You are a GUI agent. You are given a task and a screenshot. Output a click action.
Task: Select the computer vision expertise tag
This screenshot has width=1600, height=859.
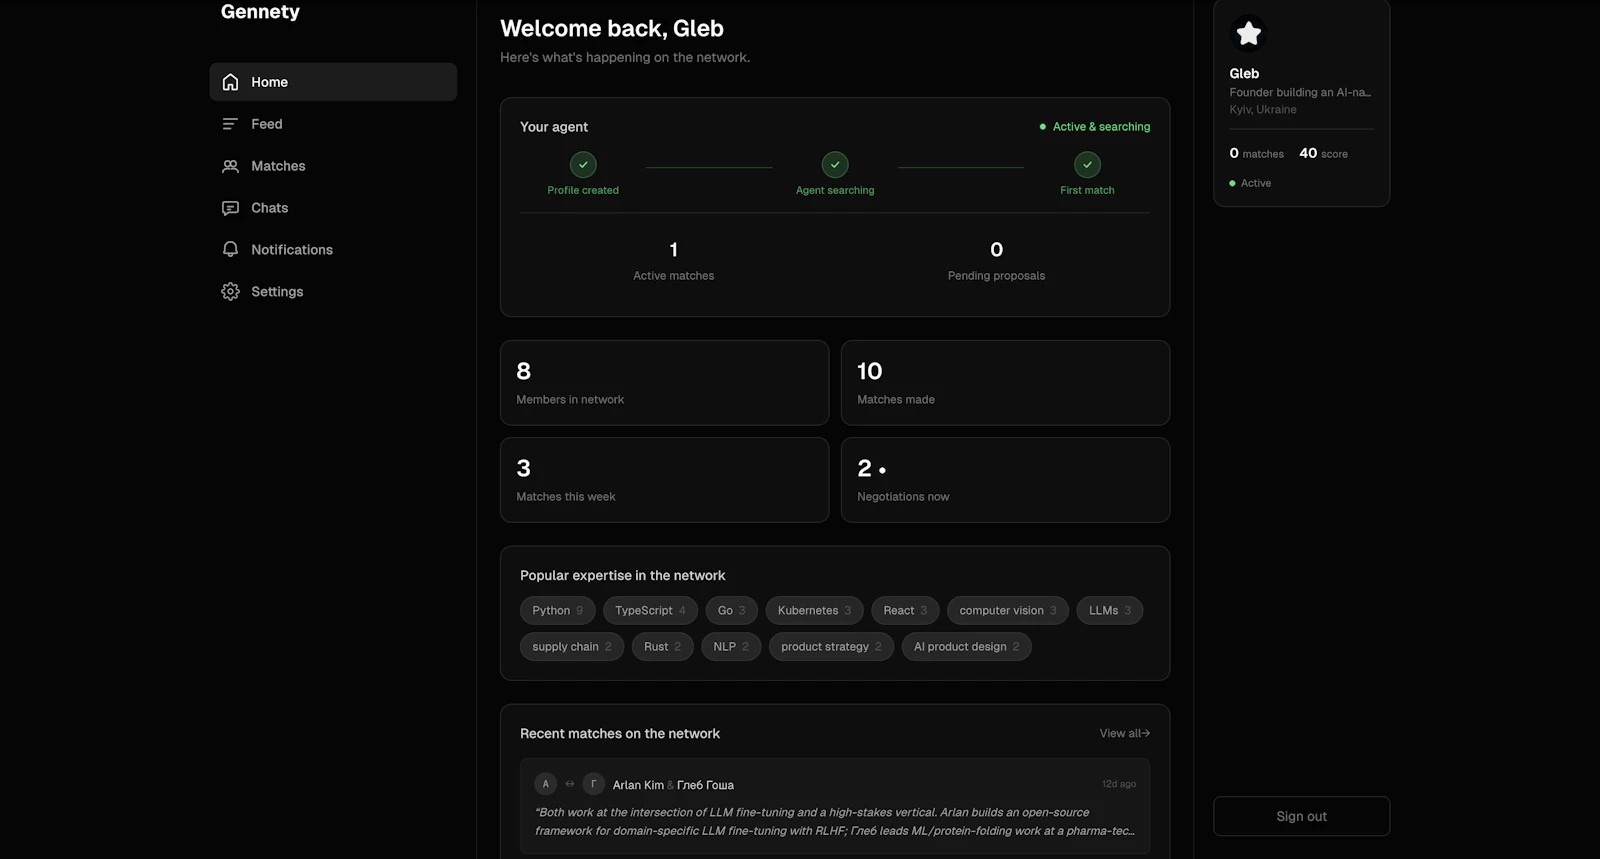pyautogui.click(x=1008, y=610)
